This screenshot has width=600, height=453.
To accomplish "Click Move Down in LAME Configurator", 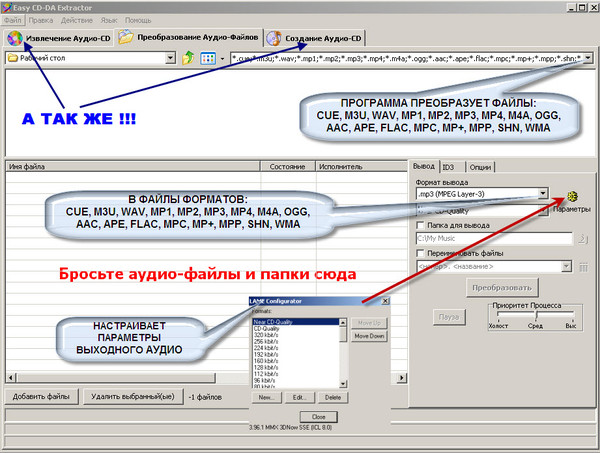I will click(369, 336).
